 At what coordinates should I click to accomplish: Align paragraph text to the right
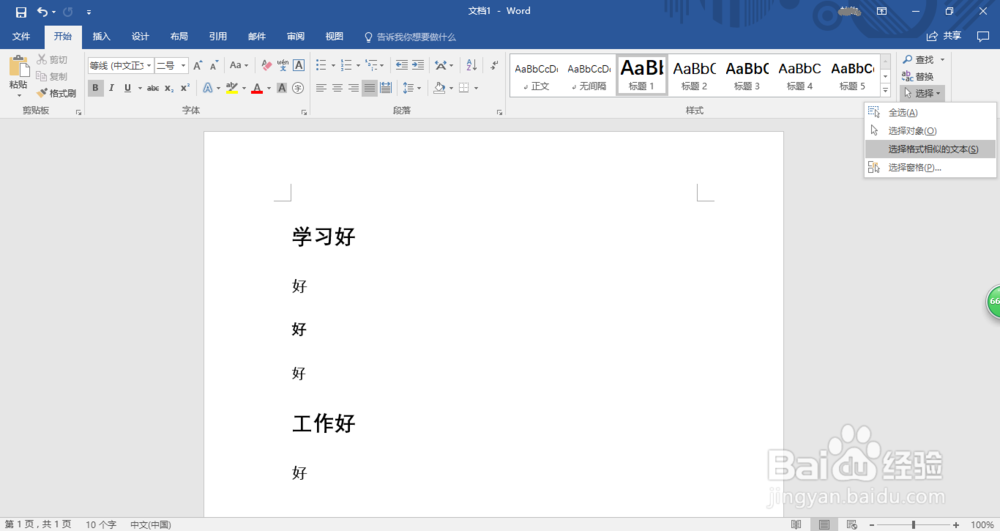(353, 88)
